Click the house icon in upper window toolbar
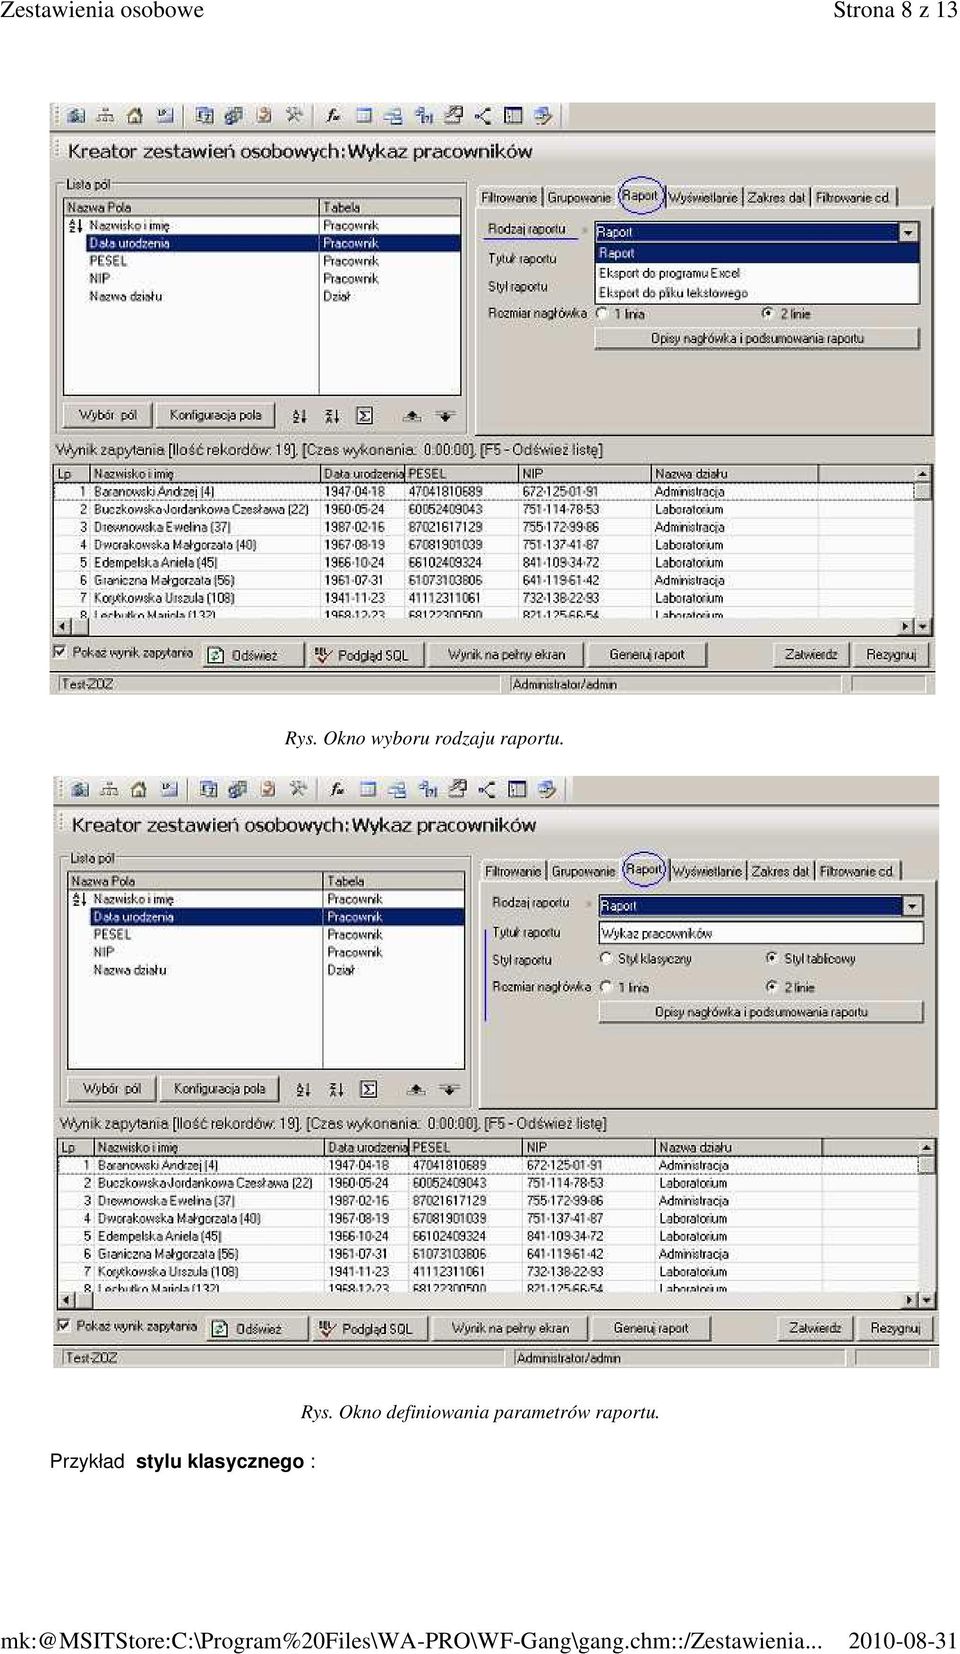The height and width of the screenshot is (1654, 960). (135, 116)
